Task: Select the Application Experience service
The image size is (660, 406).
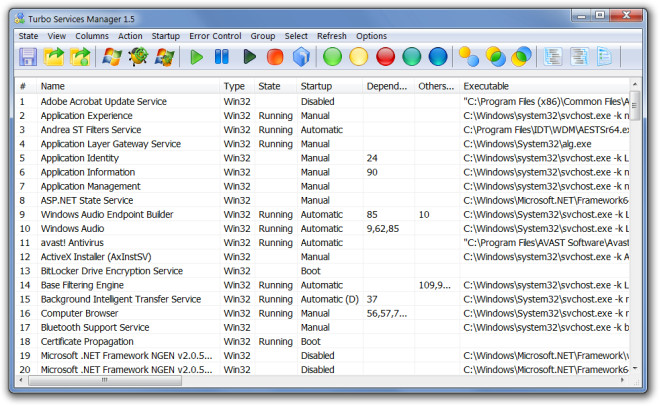Action: [322, 116]
